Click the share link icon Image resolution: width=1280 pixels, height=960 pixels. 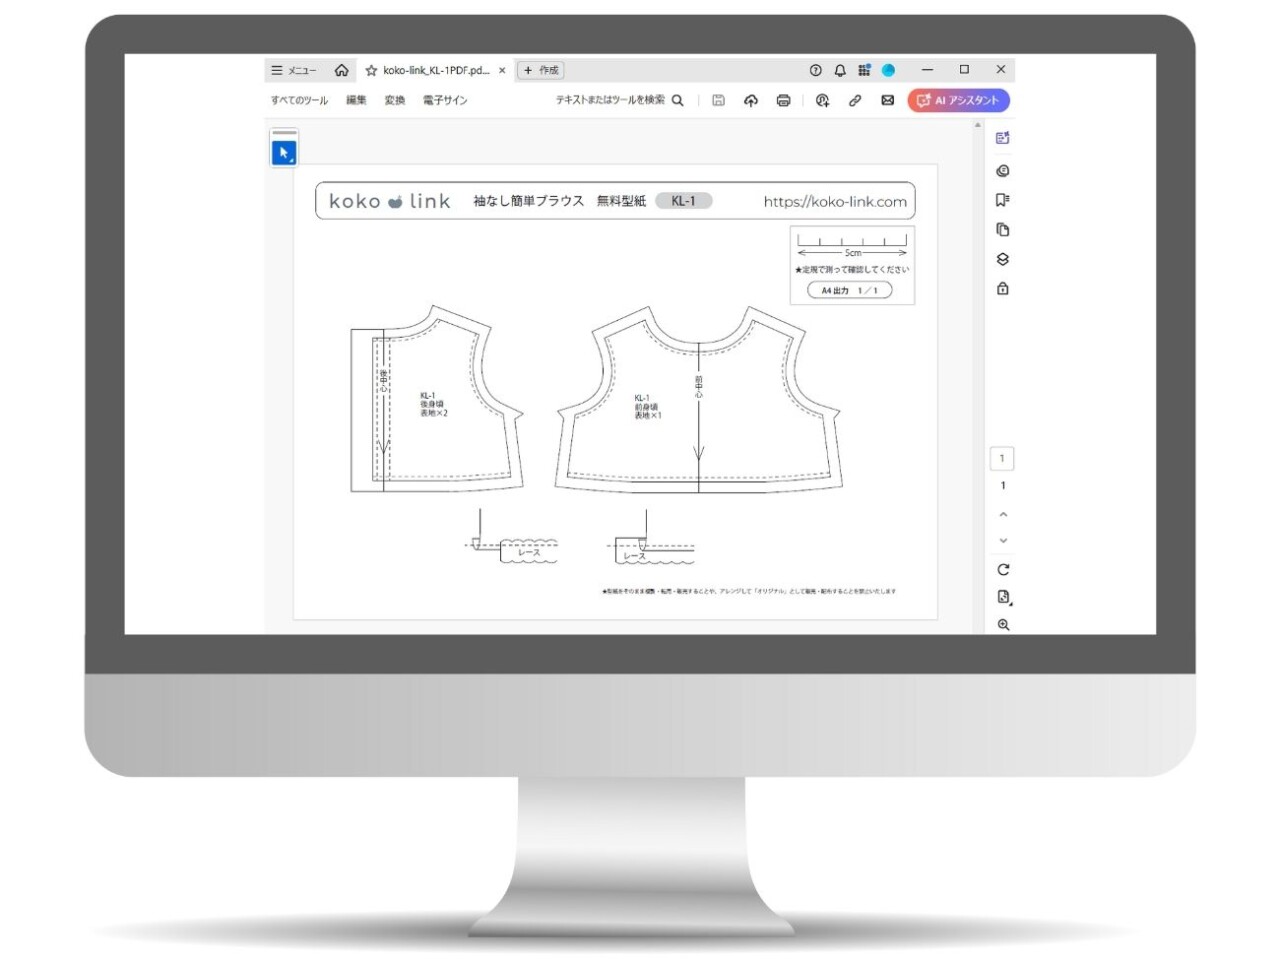[x=855, y=100]
